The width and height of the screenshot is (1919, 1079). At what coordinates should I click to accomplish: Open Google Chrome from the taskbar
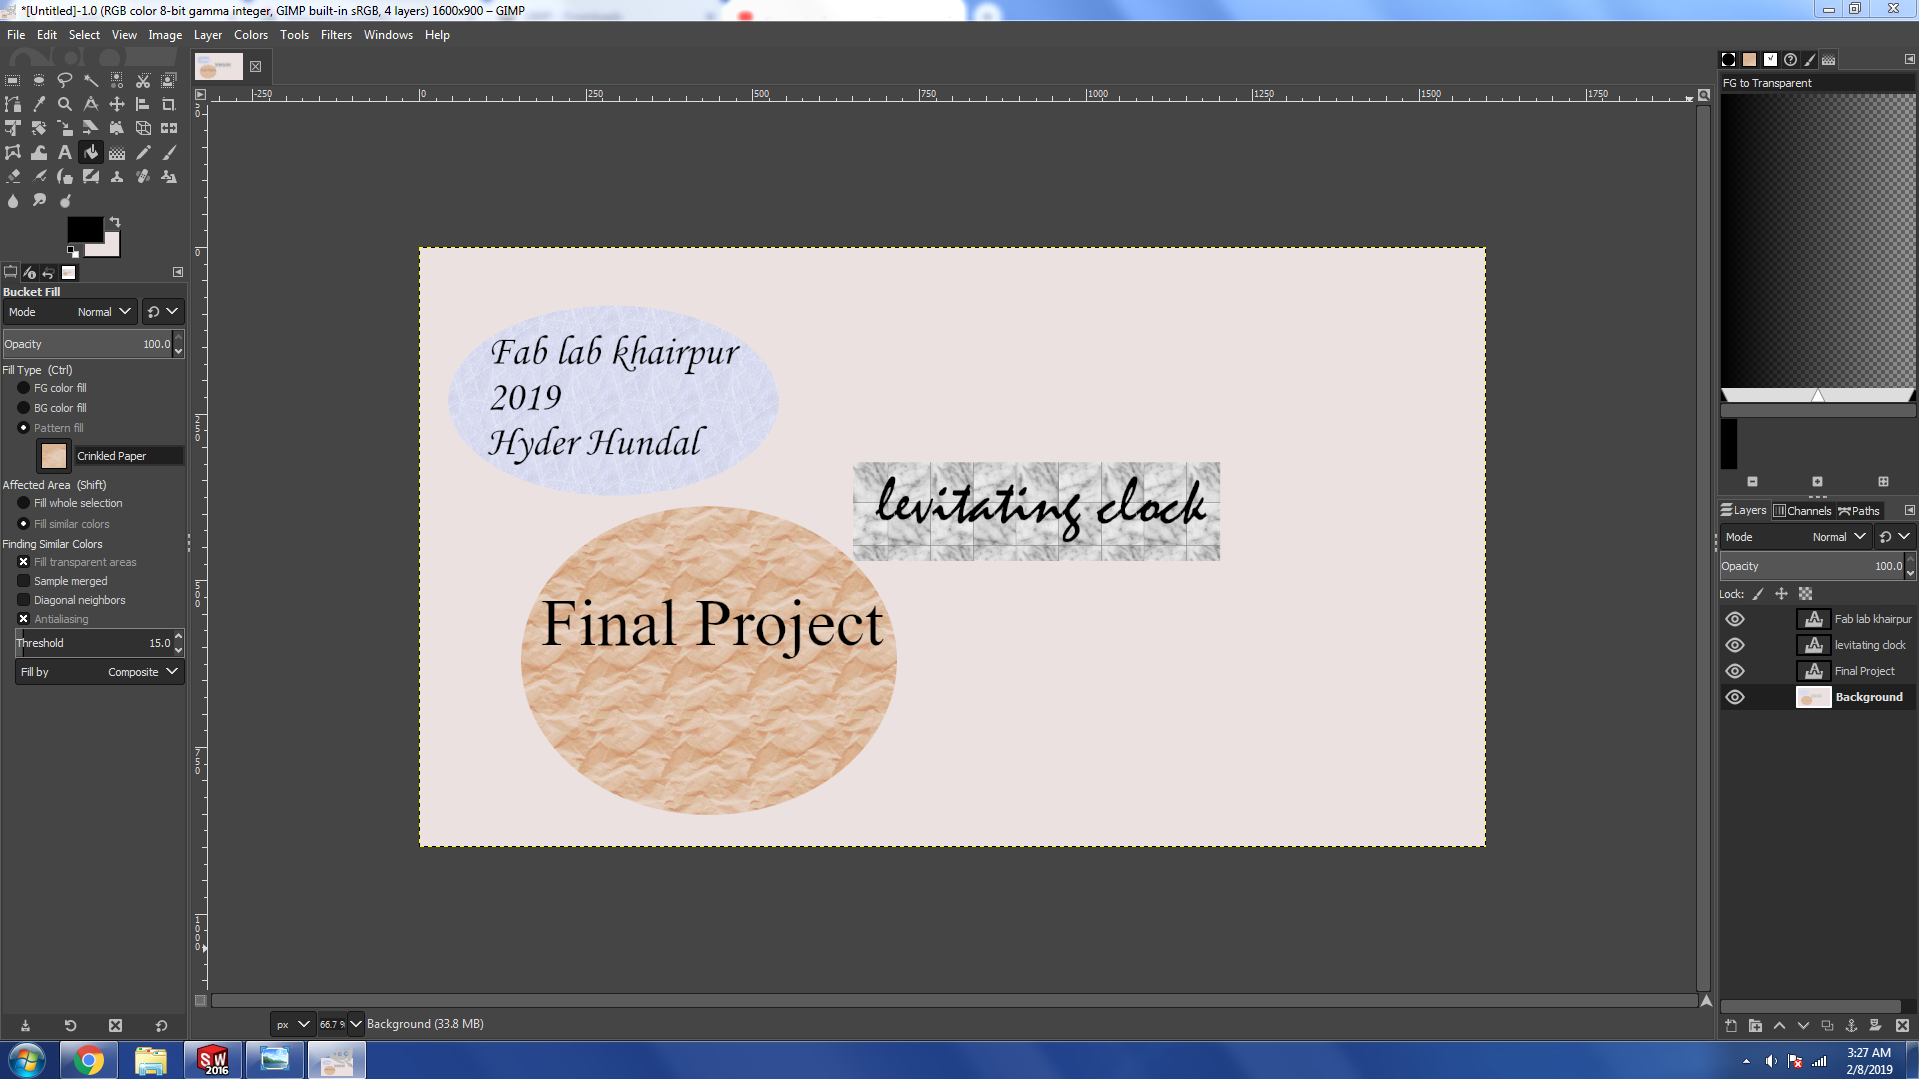pyautogui.click(x=88, y=1060)
